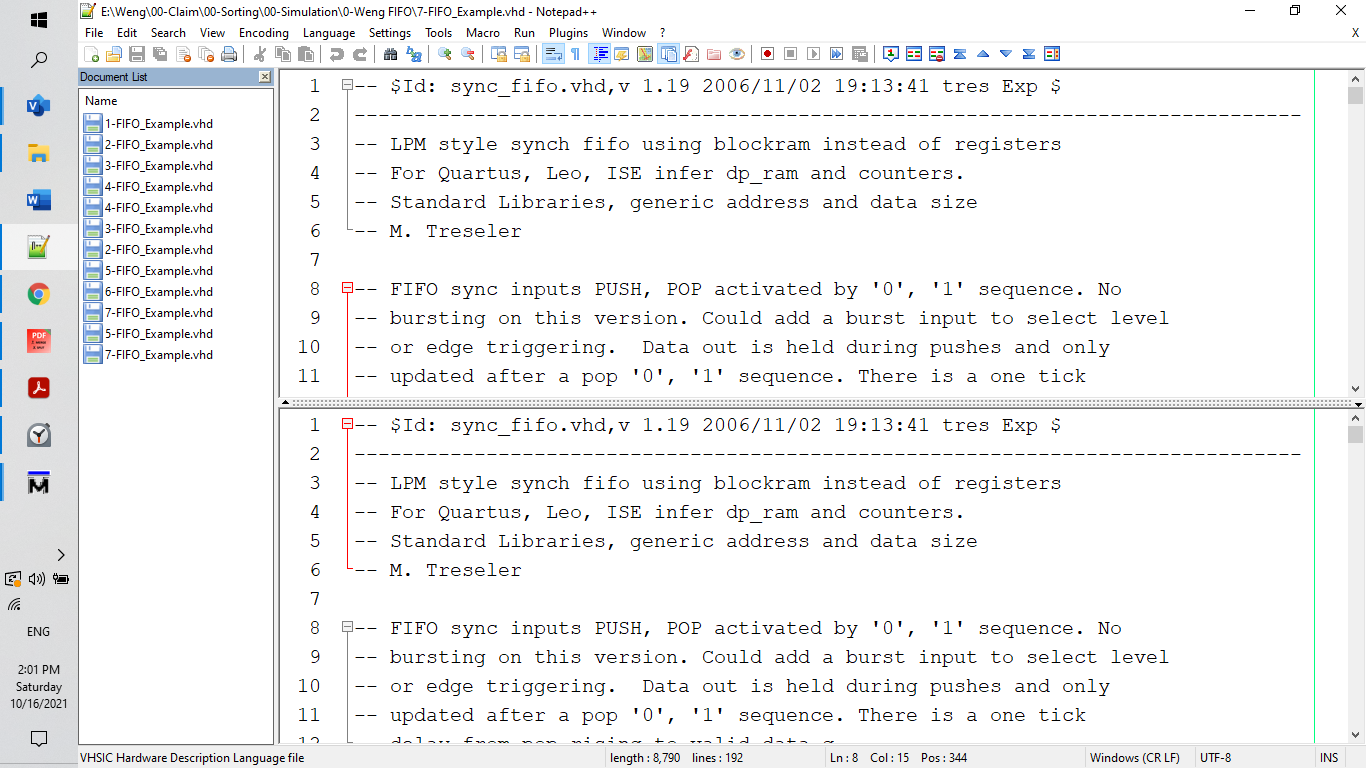Zoom out using the magnifier minus icon
This screenshot has height=768, width=1366.
click(x=468, y=54)
